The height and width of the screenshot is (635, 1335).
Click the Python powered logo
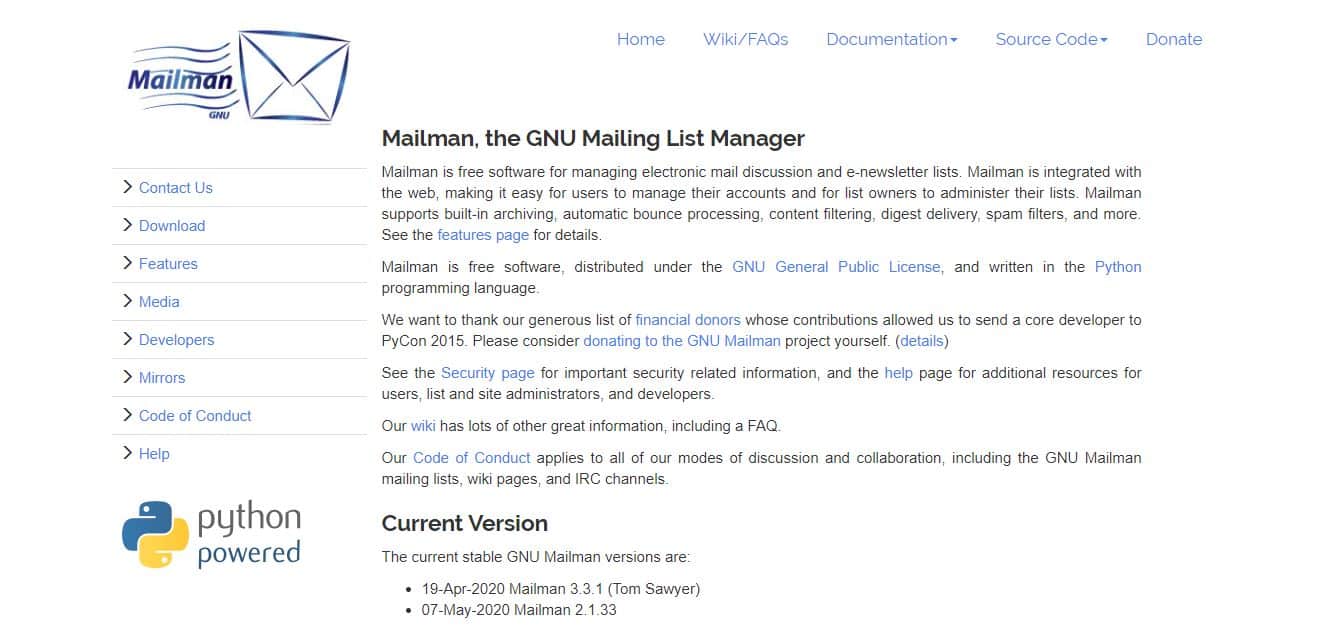point(212,535)
